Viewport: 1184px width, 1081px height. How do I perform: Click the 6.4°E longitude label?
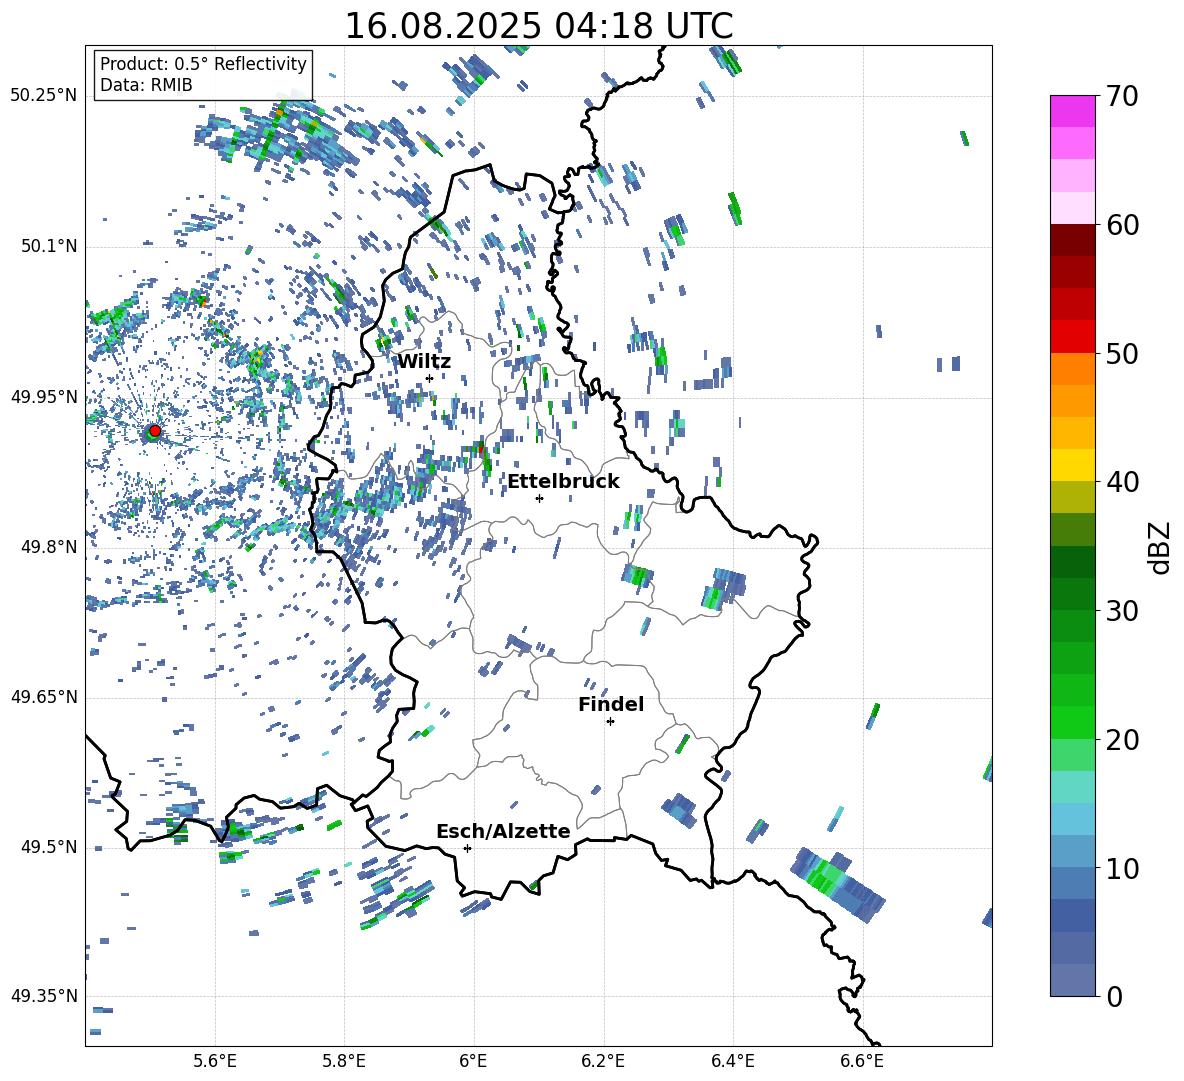click(732, 1061)
